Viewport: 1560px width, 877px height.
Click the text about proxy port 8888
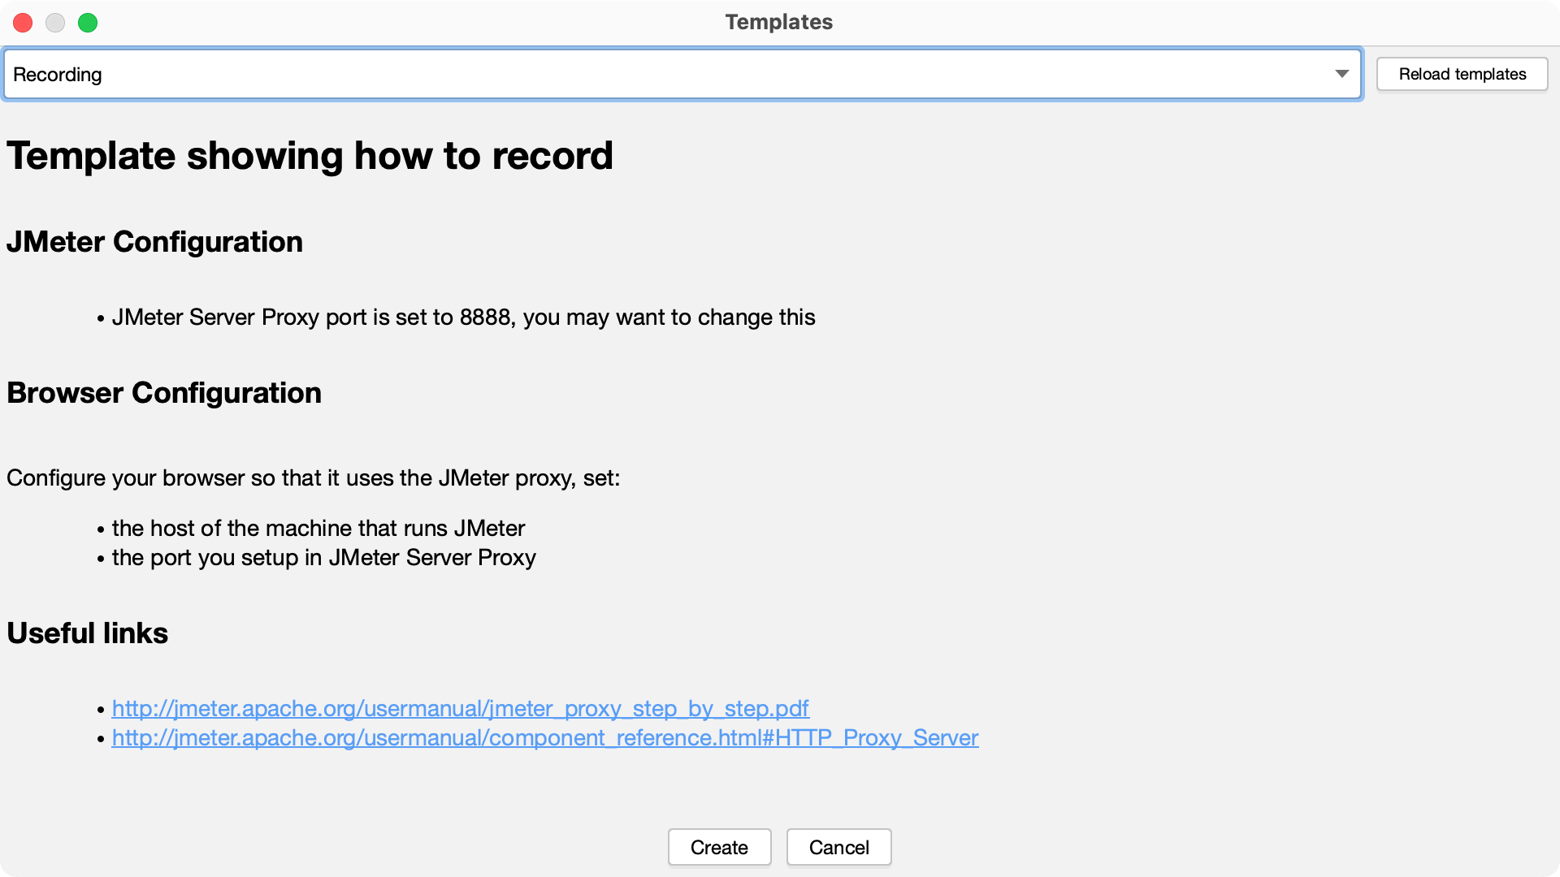464,317
